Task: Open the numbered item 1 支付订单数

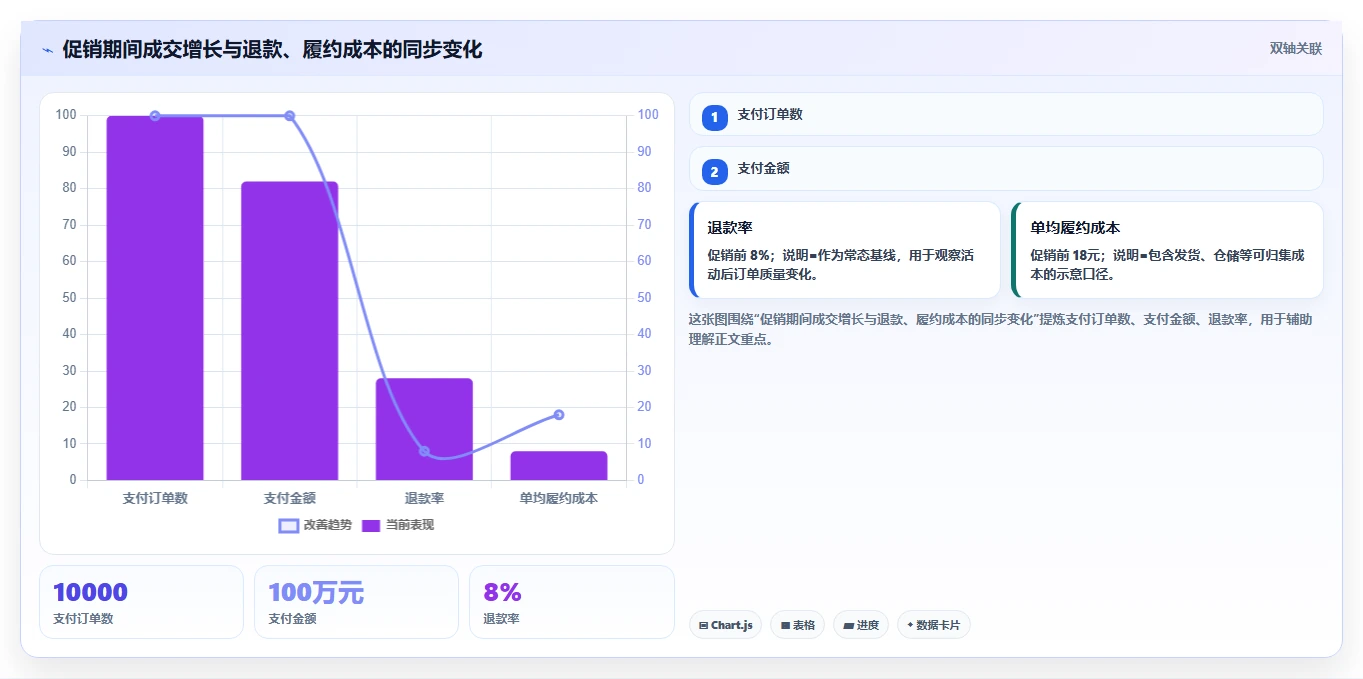Action: point(1006,114)
